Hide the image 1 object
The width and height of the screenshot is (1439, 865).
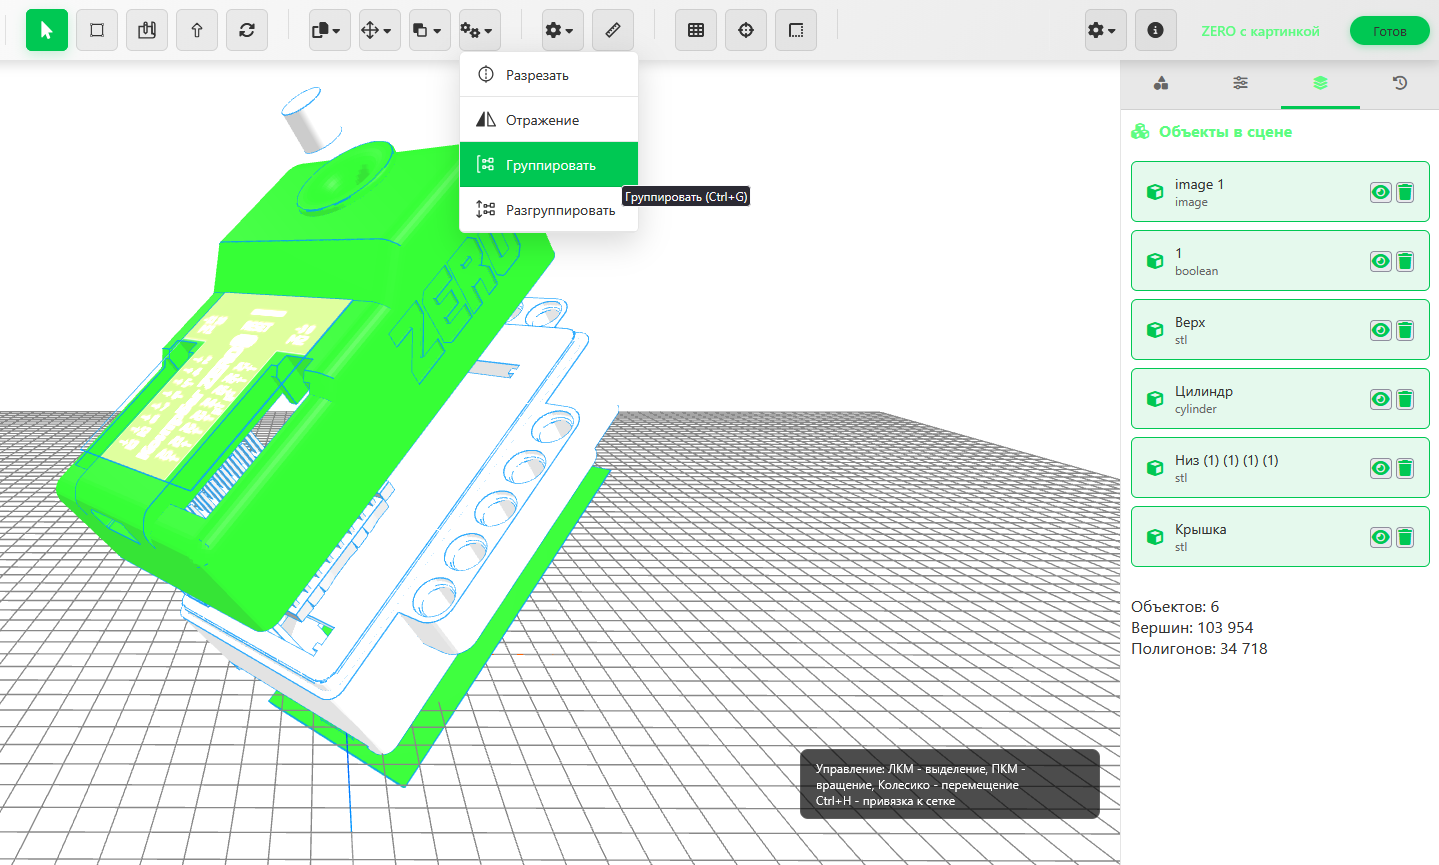(1380, 192)
